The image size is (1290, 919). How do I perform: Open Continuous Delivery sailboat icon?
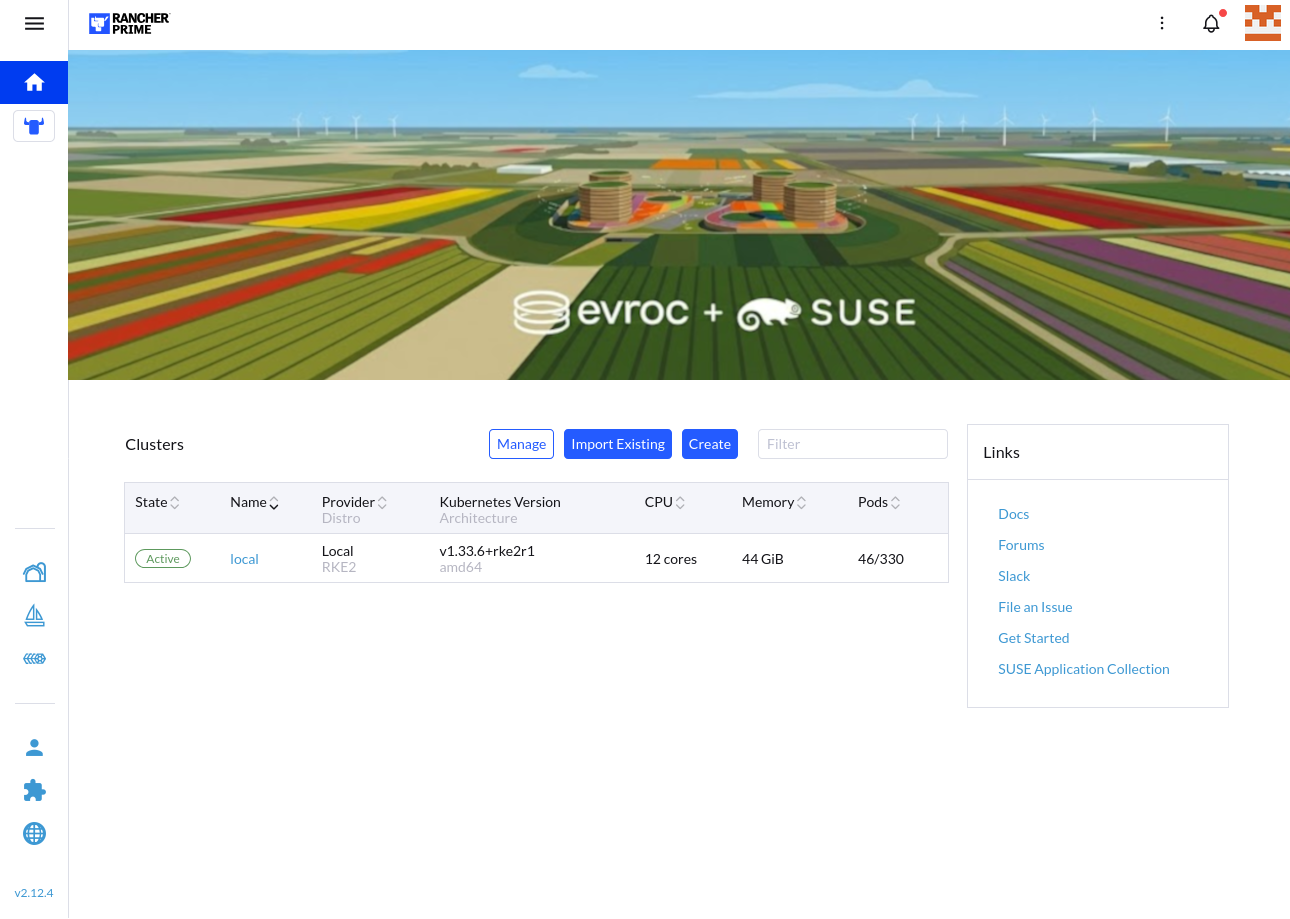pos(34,616)
